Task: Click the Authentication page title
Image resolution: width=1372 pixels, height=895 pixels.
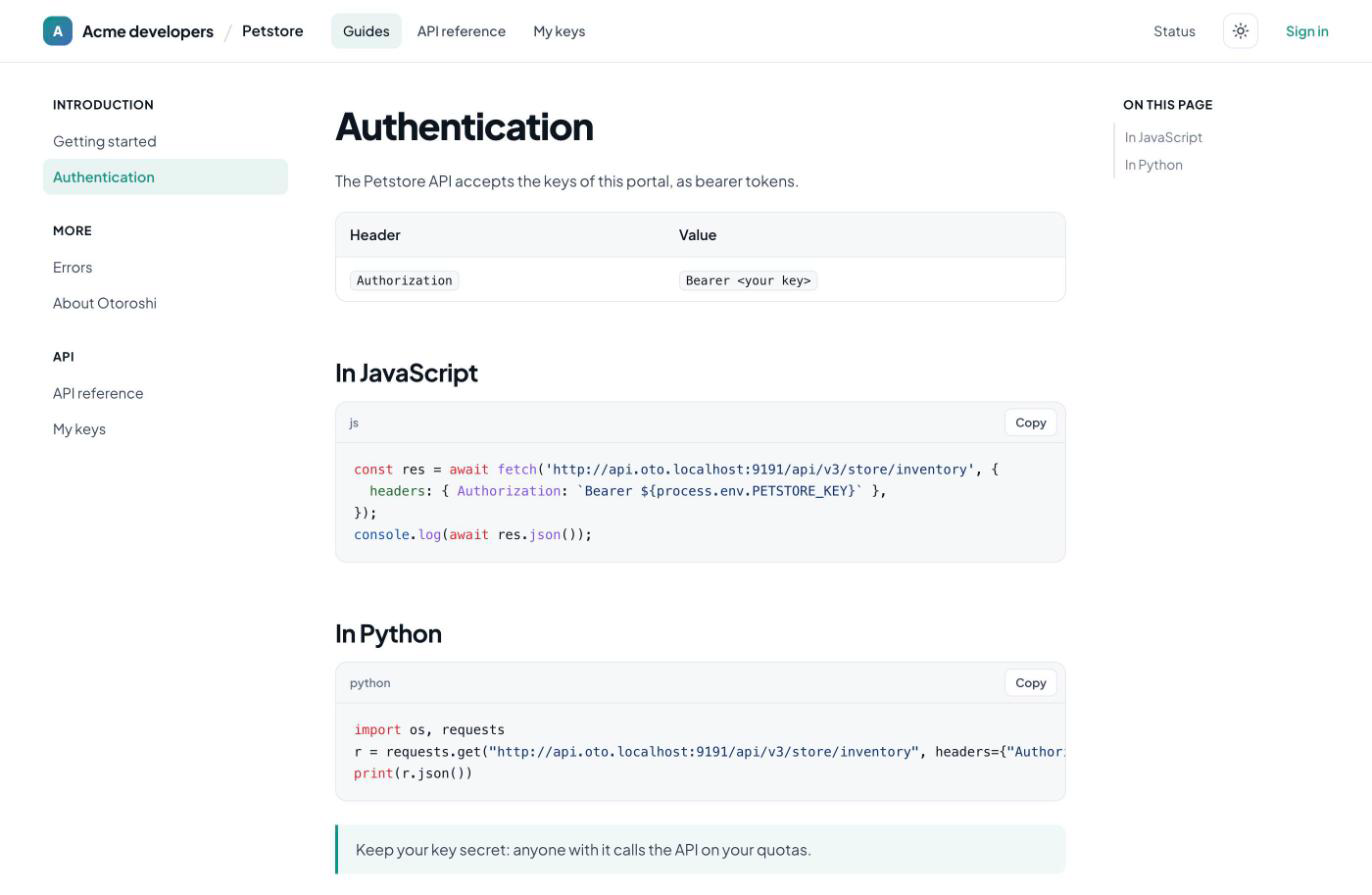Action: [464, 127]
